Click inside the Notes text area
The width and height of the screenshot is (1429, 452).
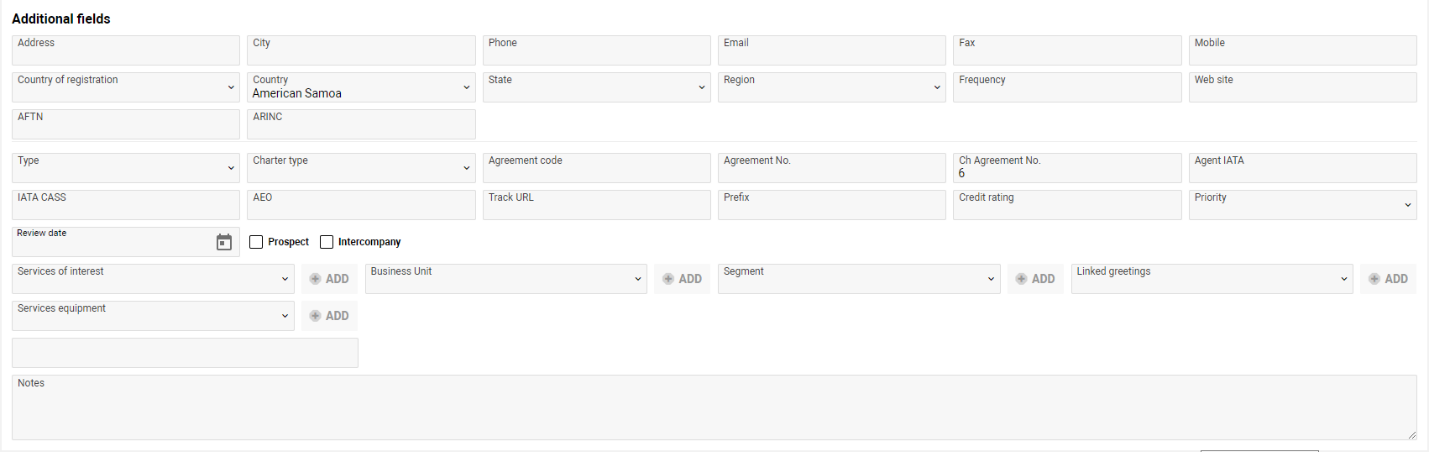(x=714, y=408)
